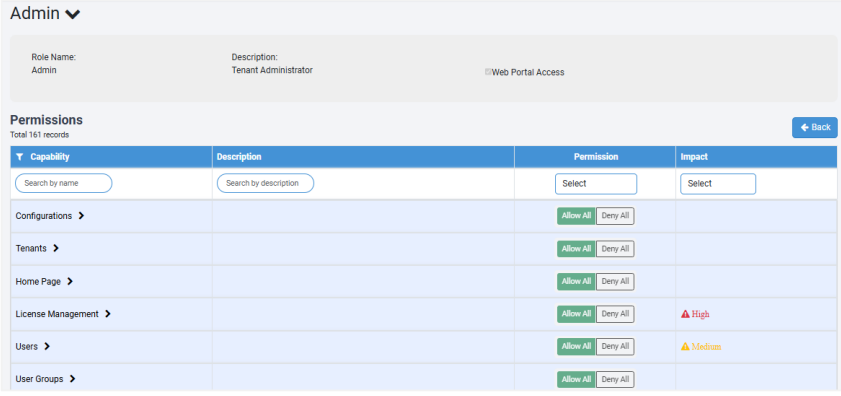Screen dimensions: 841x396
Task: Deny All permissions for Configurations
Action: point(615,216)
